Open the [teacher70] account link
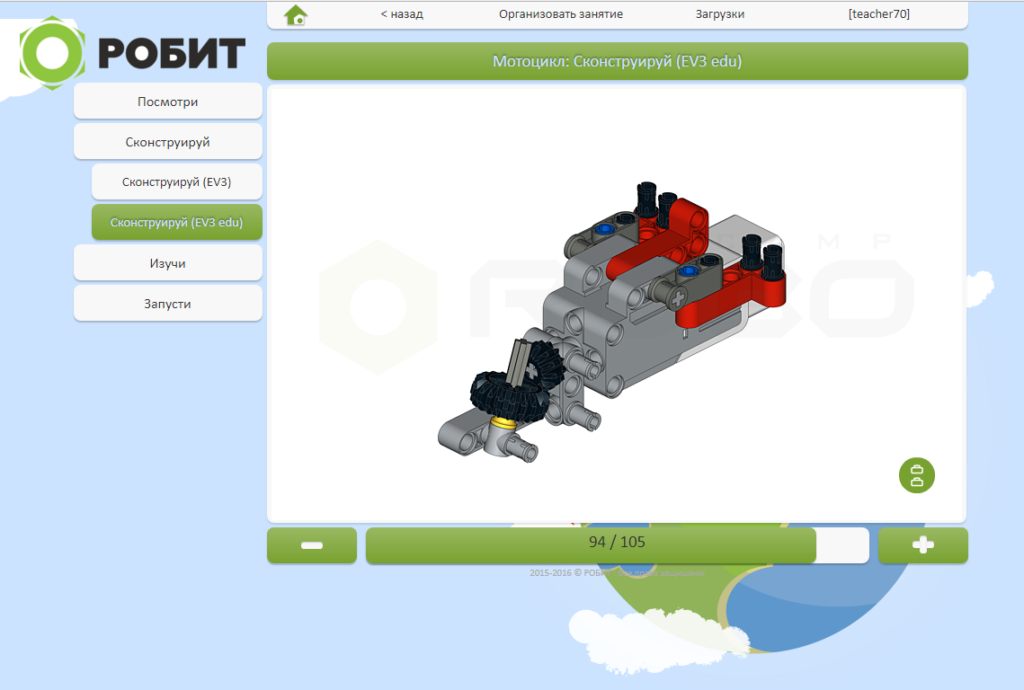 click(879, 14)
